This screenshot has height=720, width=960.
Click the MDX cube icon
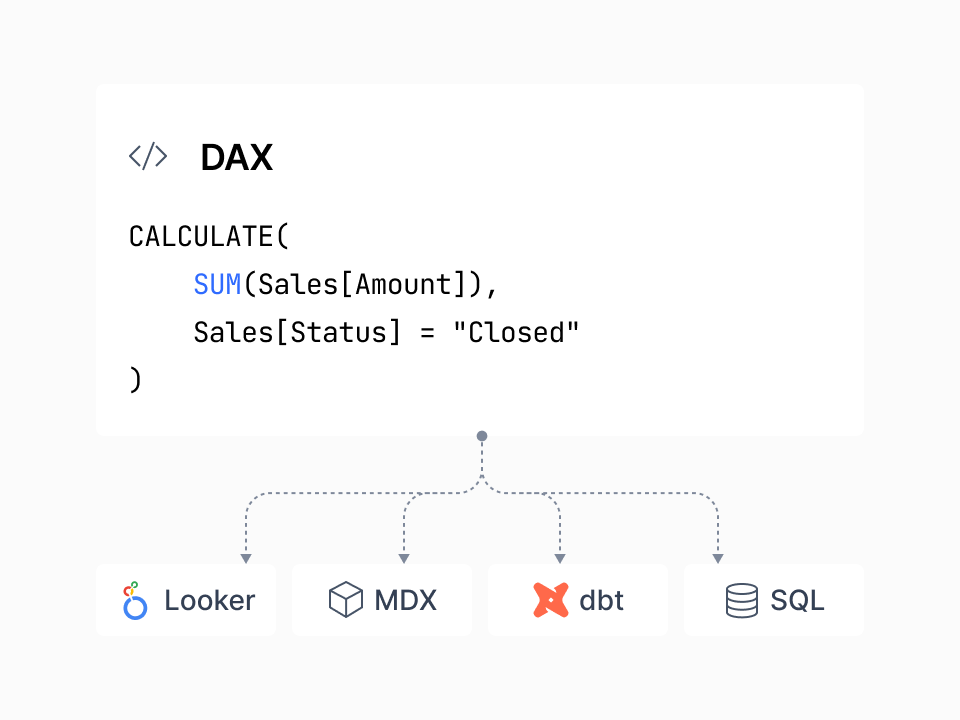[x=346, y=599]
